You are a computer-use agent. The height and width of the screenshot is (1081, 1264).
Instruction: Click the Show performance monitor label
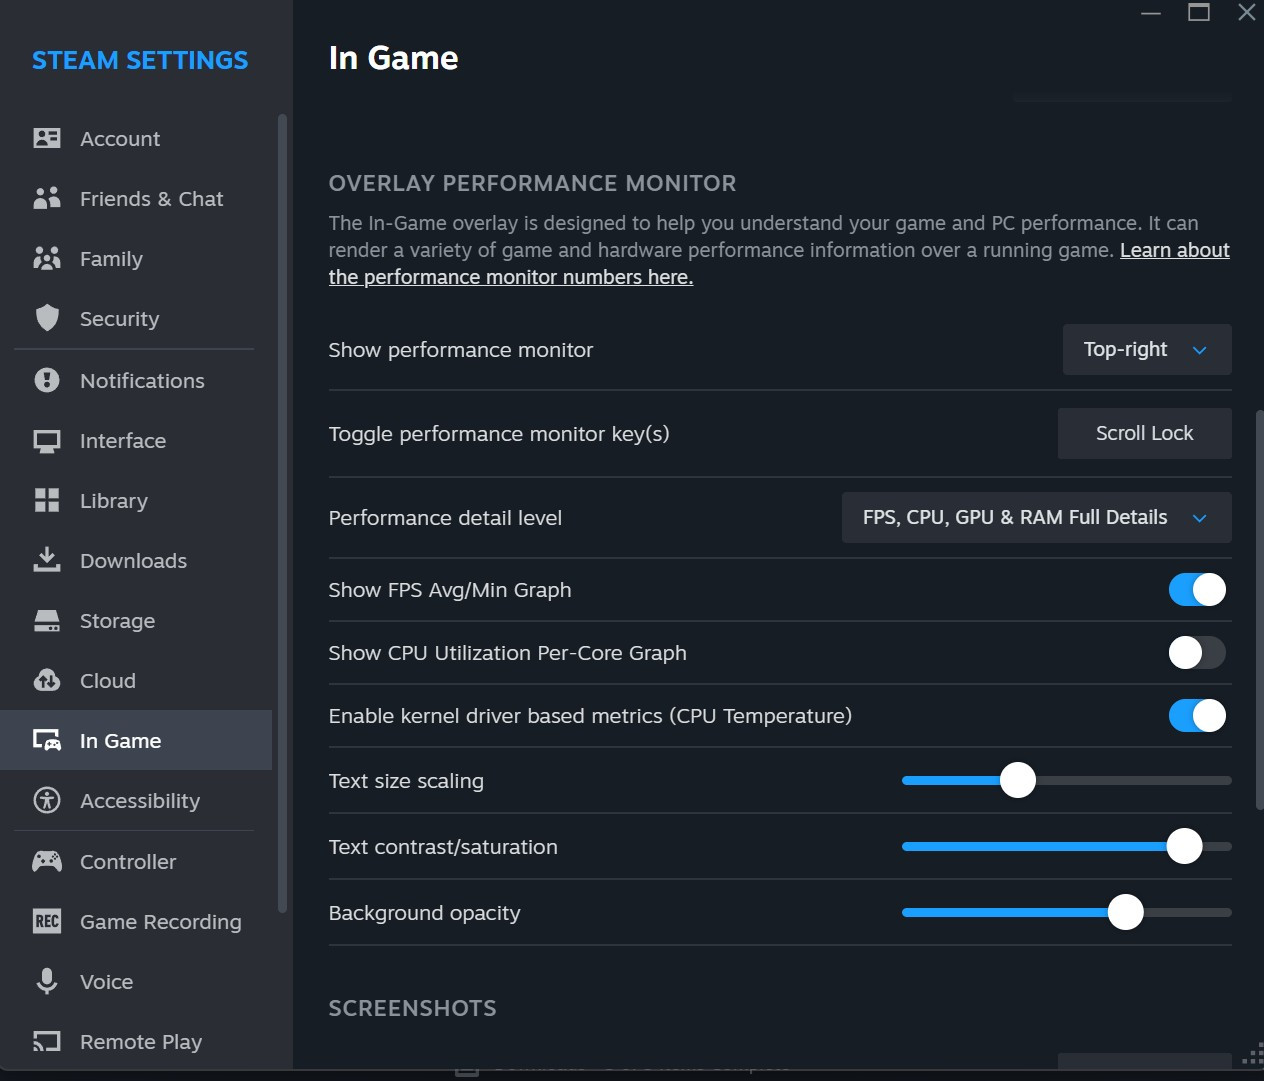coord(461,350)
